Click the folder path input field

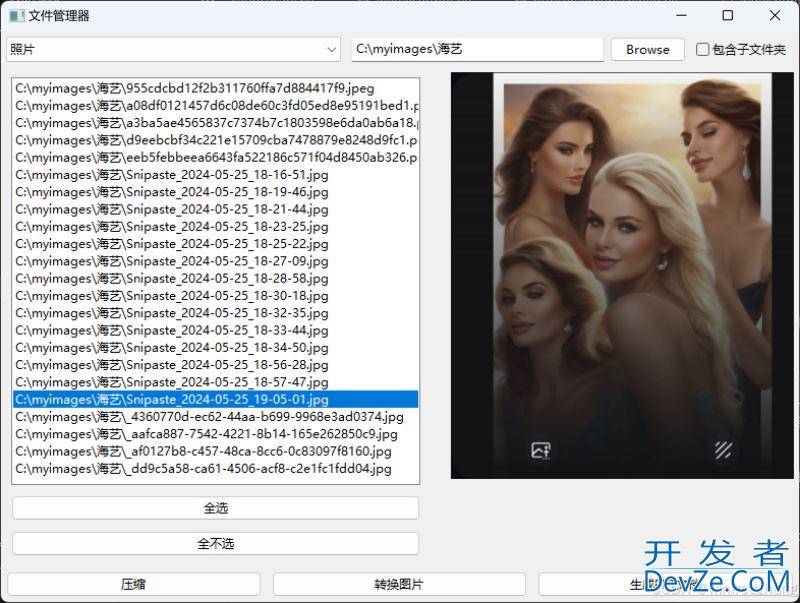[477, 49]
